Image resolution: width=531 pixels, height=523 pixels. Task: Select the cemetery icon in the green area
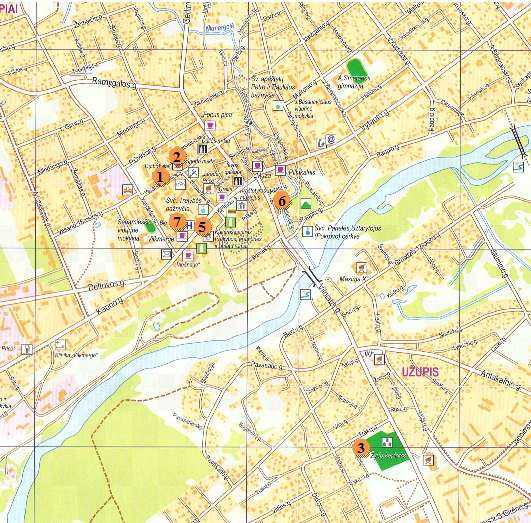pos(387,442)
